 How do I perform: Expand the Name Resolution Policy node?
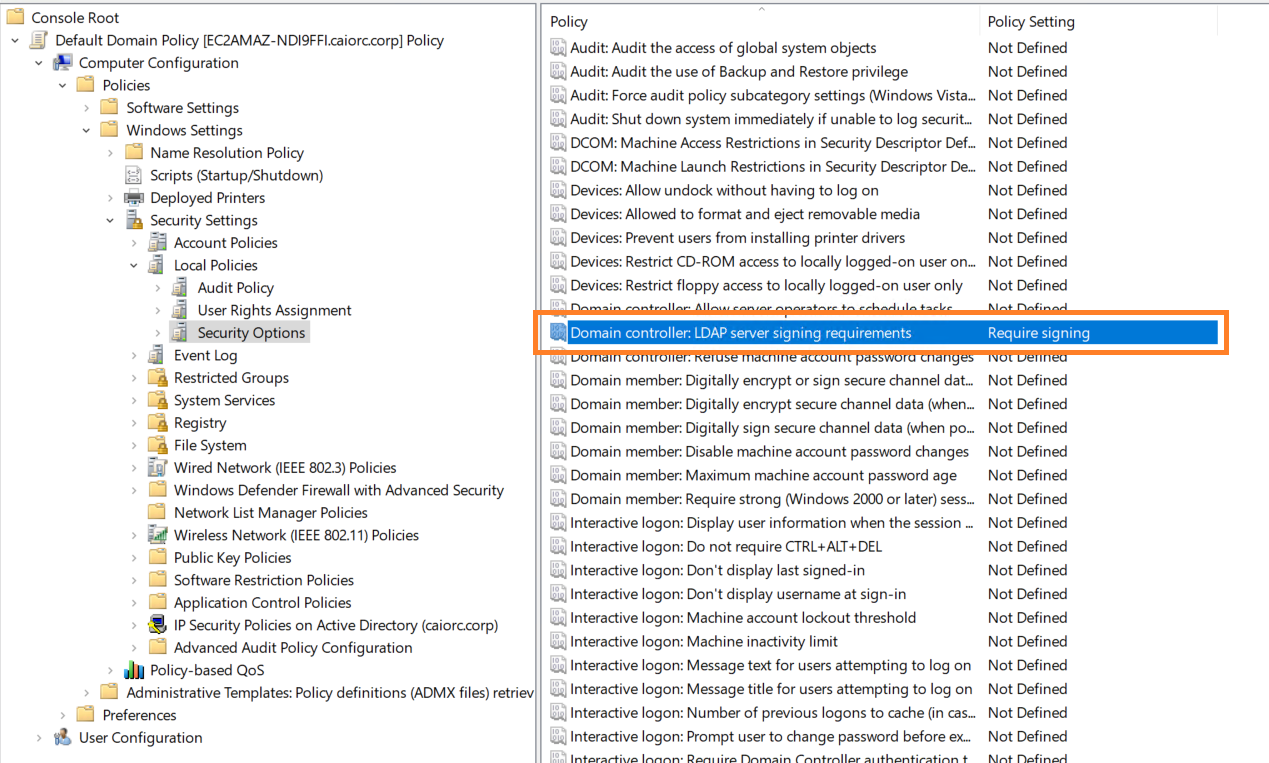pos(110,153)
